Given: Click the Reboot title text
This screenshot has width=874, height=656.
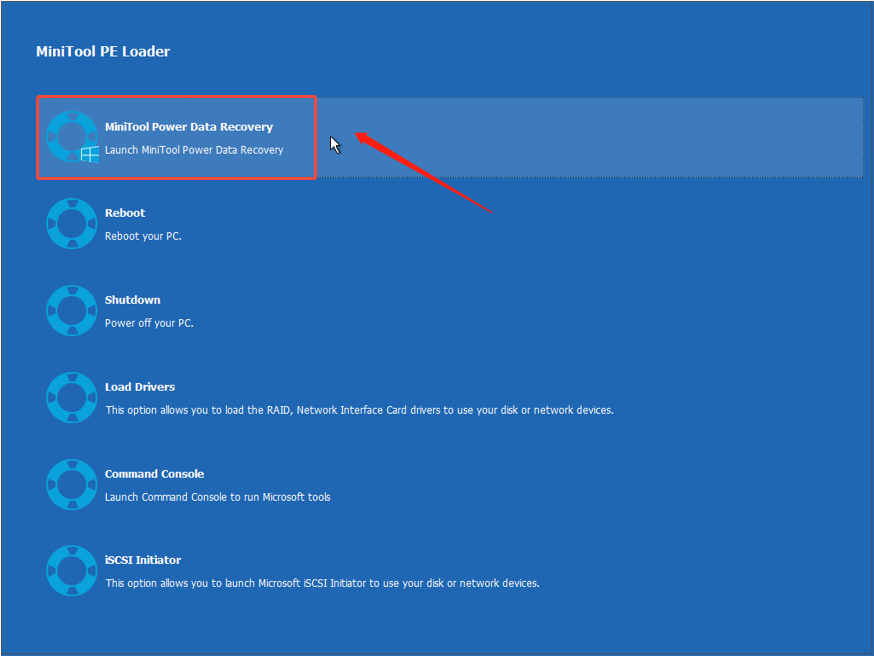Looking at the screenshot, I should (x=125, y=212).
